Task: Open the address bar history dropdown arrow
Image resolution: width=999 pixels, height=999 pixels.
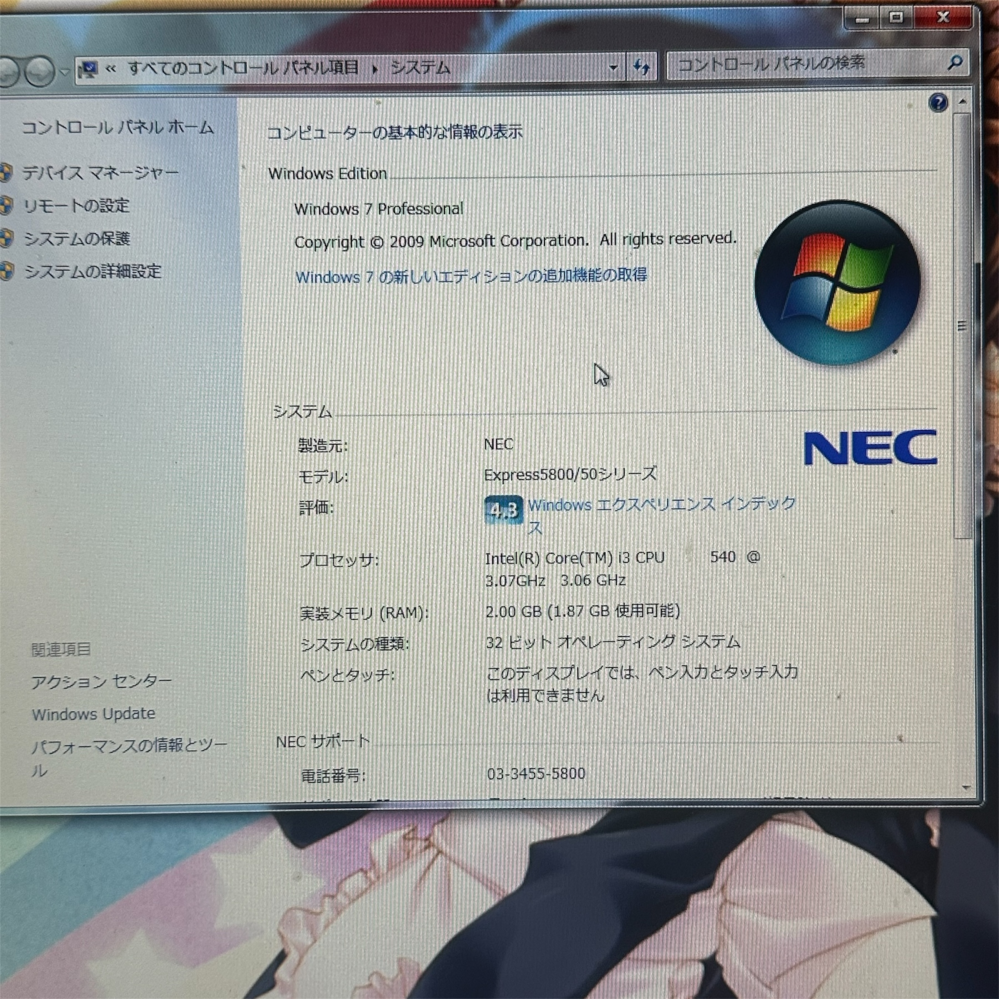Action: point(613,67)
